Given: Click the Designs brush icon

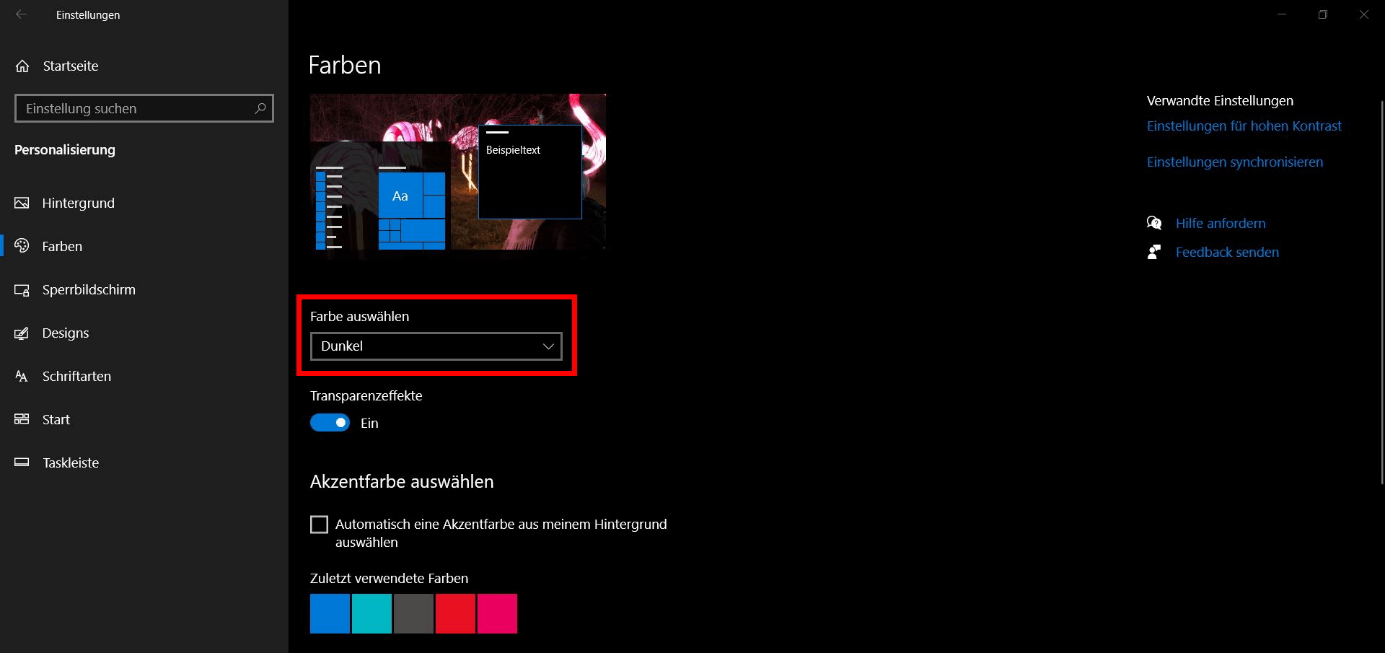Looking at the screenshot, I should (x=22, y=333).
